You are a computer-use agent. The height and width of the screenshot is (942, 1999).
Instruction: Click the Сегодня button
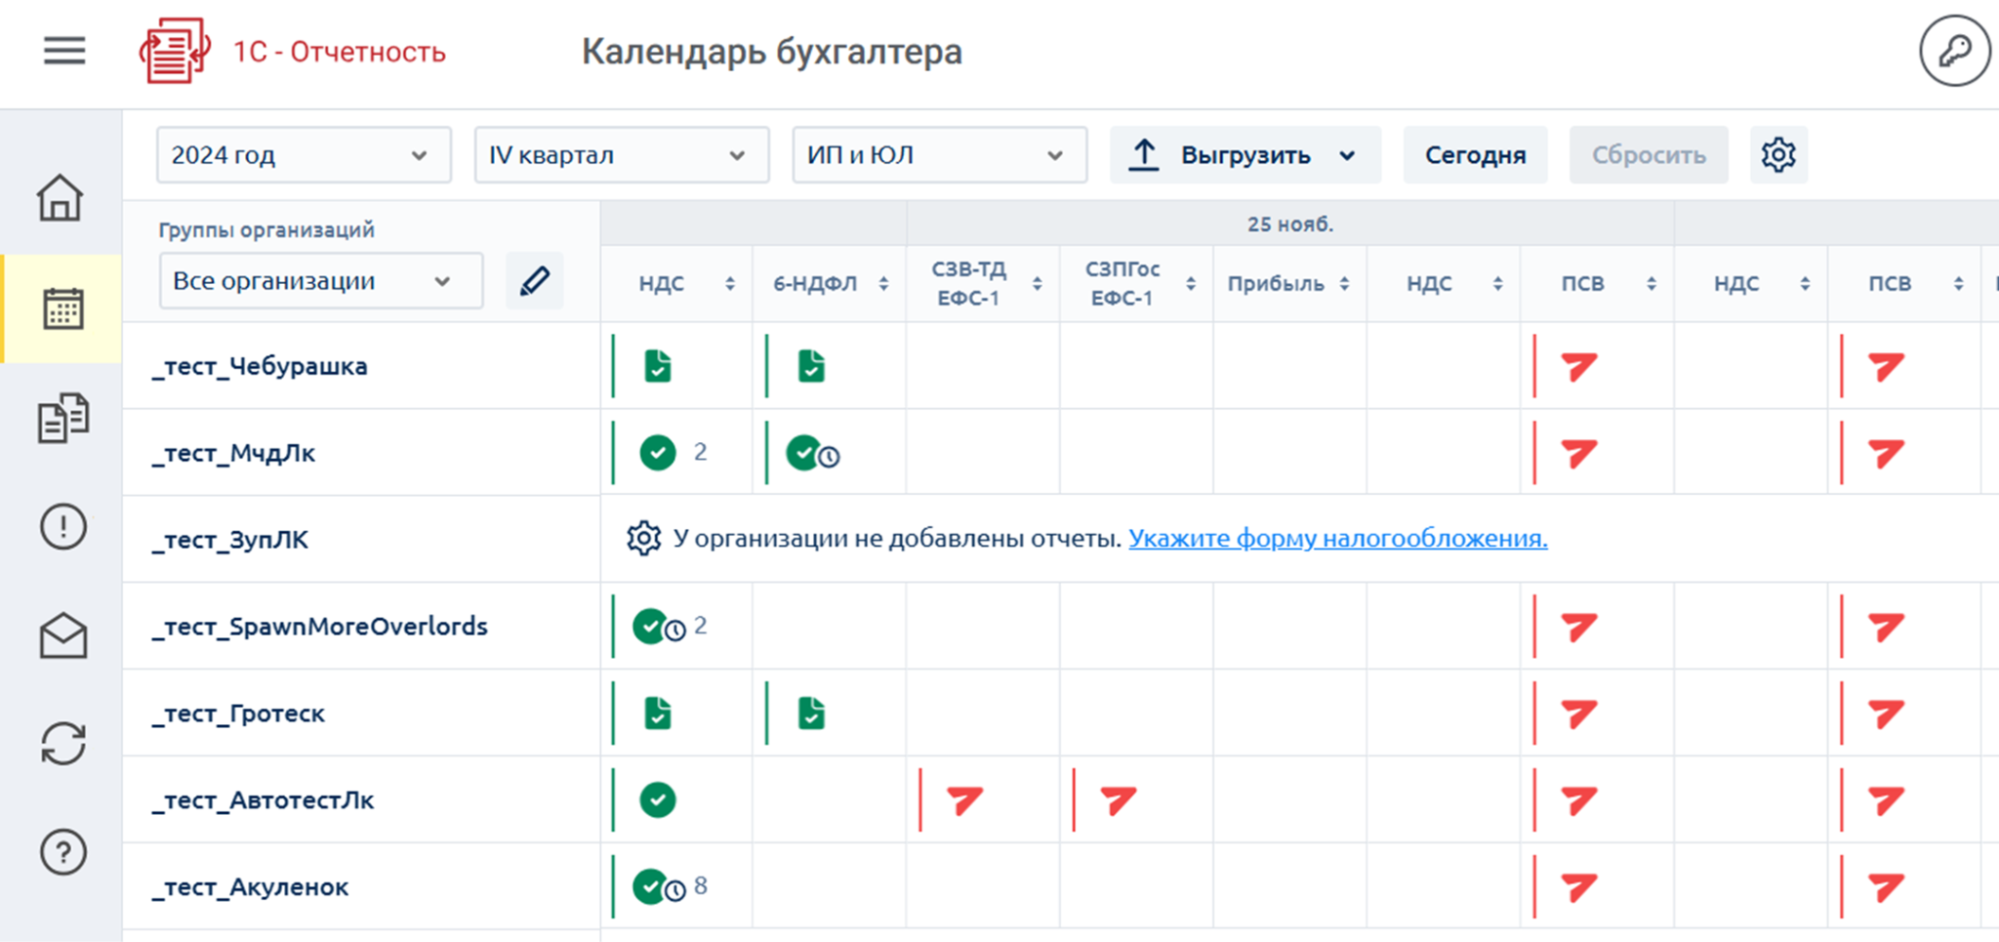click(1475, 155)
